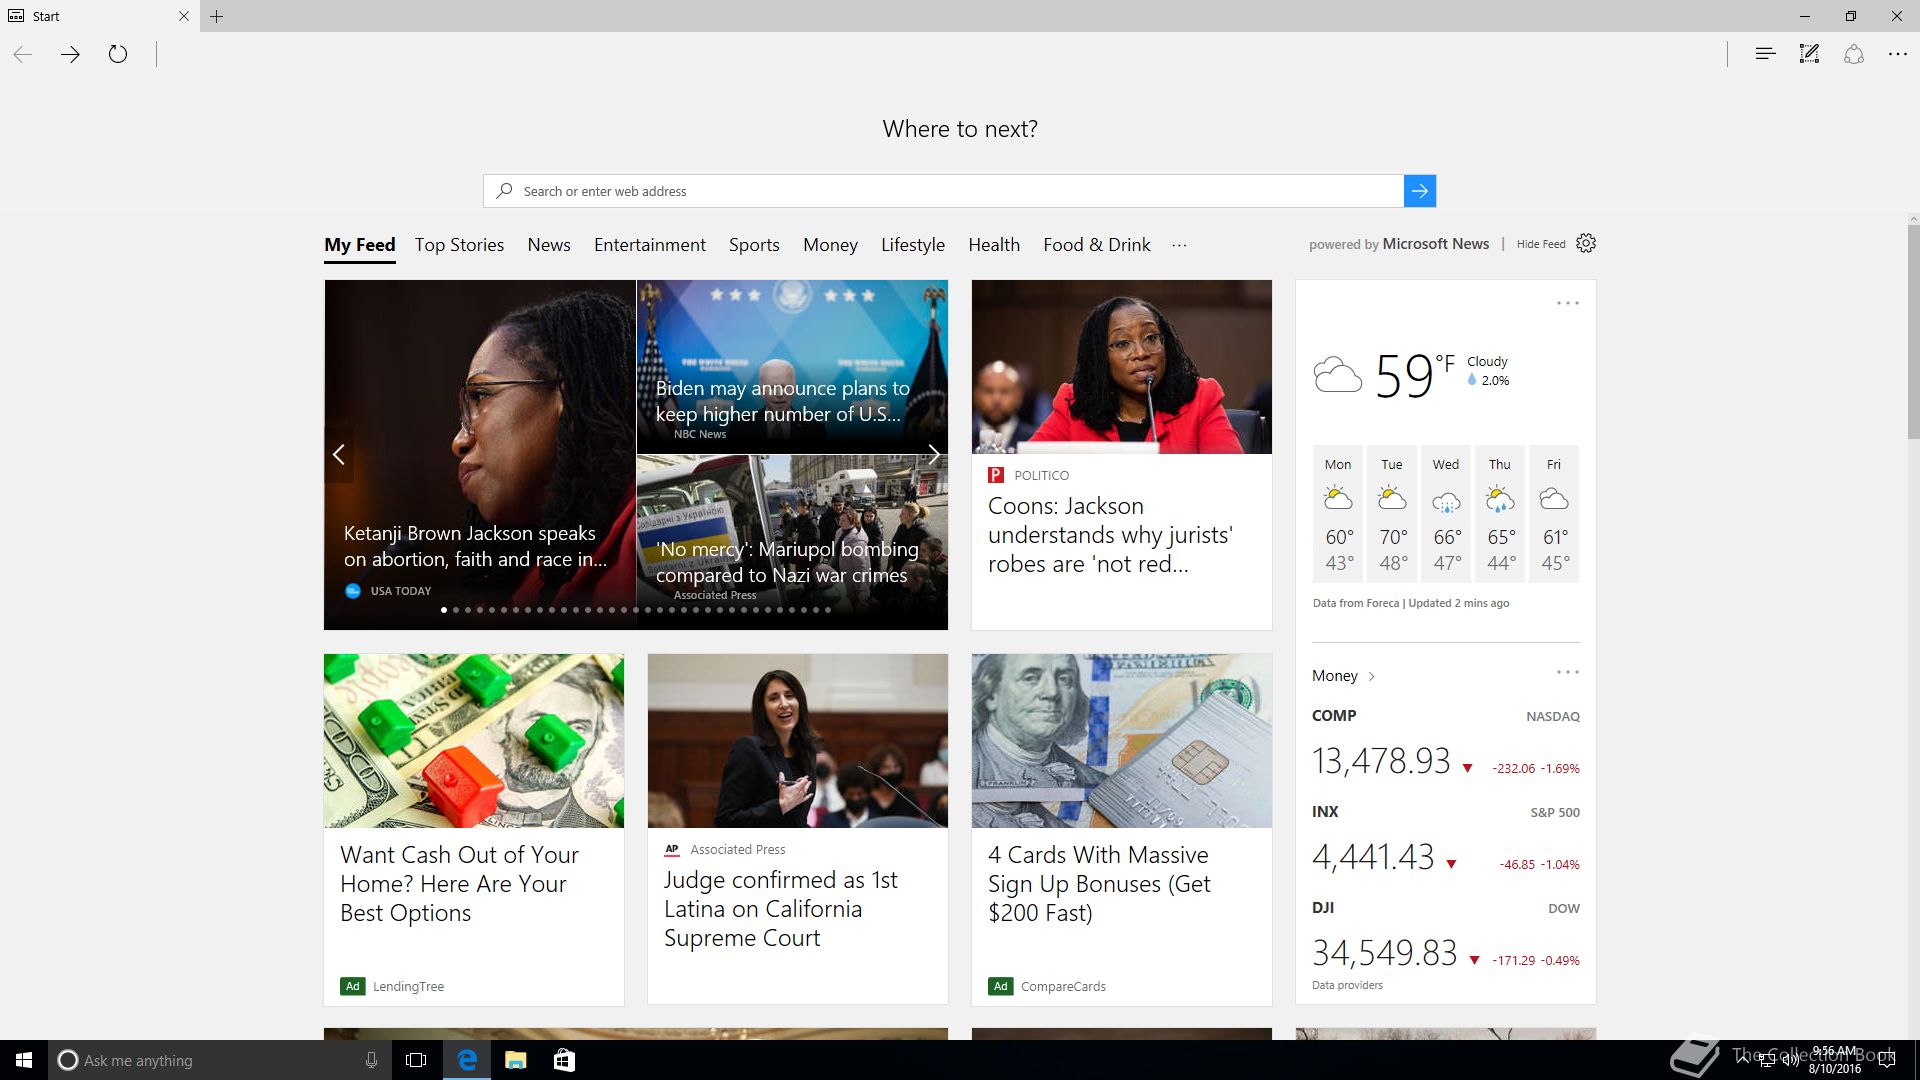Click the credit card and cash thumbnail
Viewport: 1920px width, 1080px height.
pyautogui.click(x=1122, y=741)
